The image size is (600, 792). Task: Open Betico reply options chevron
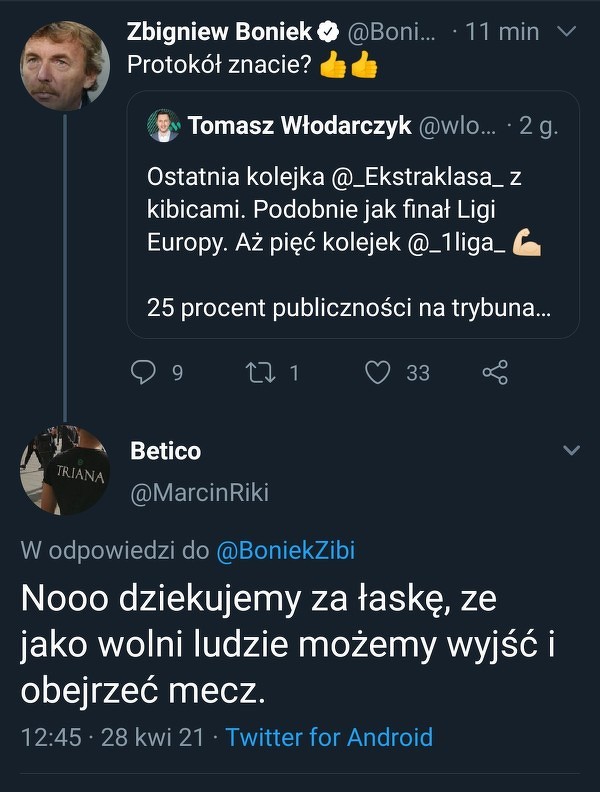coord(571,451)
